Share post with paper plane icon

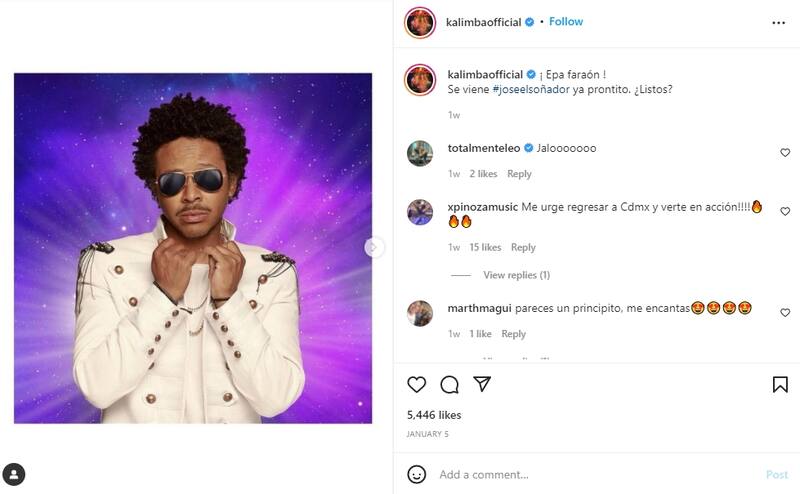click(x=482, y=384)
